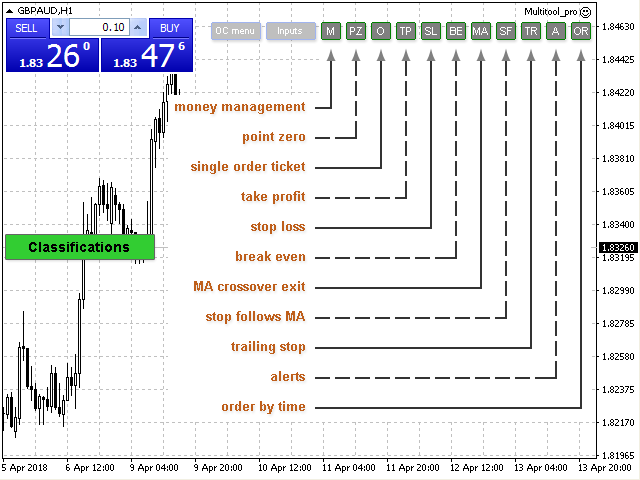The width and height of the screenshot is (640, 480).
Task: Toggle the MA crossover exit button
Action: click(480, 31)
